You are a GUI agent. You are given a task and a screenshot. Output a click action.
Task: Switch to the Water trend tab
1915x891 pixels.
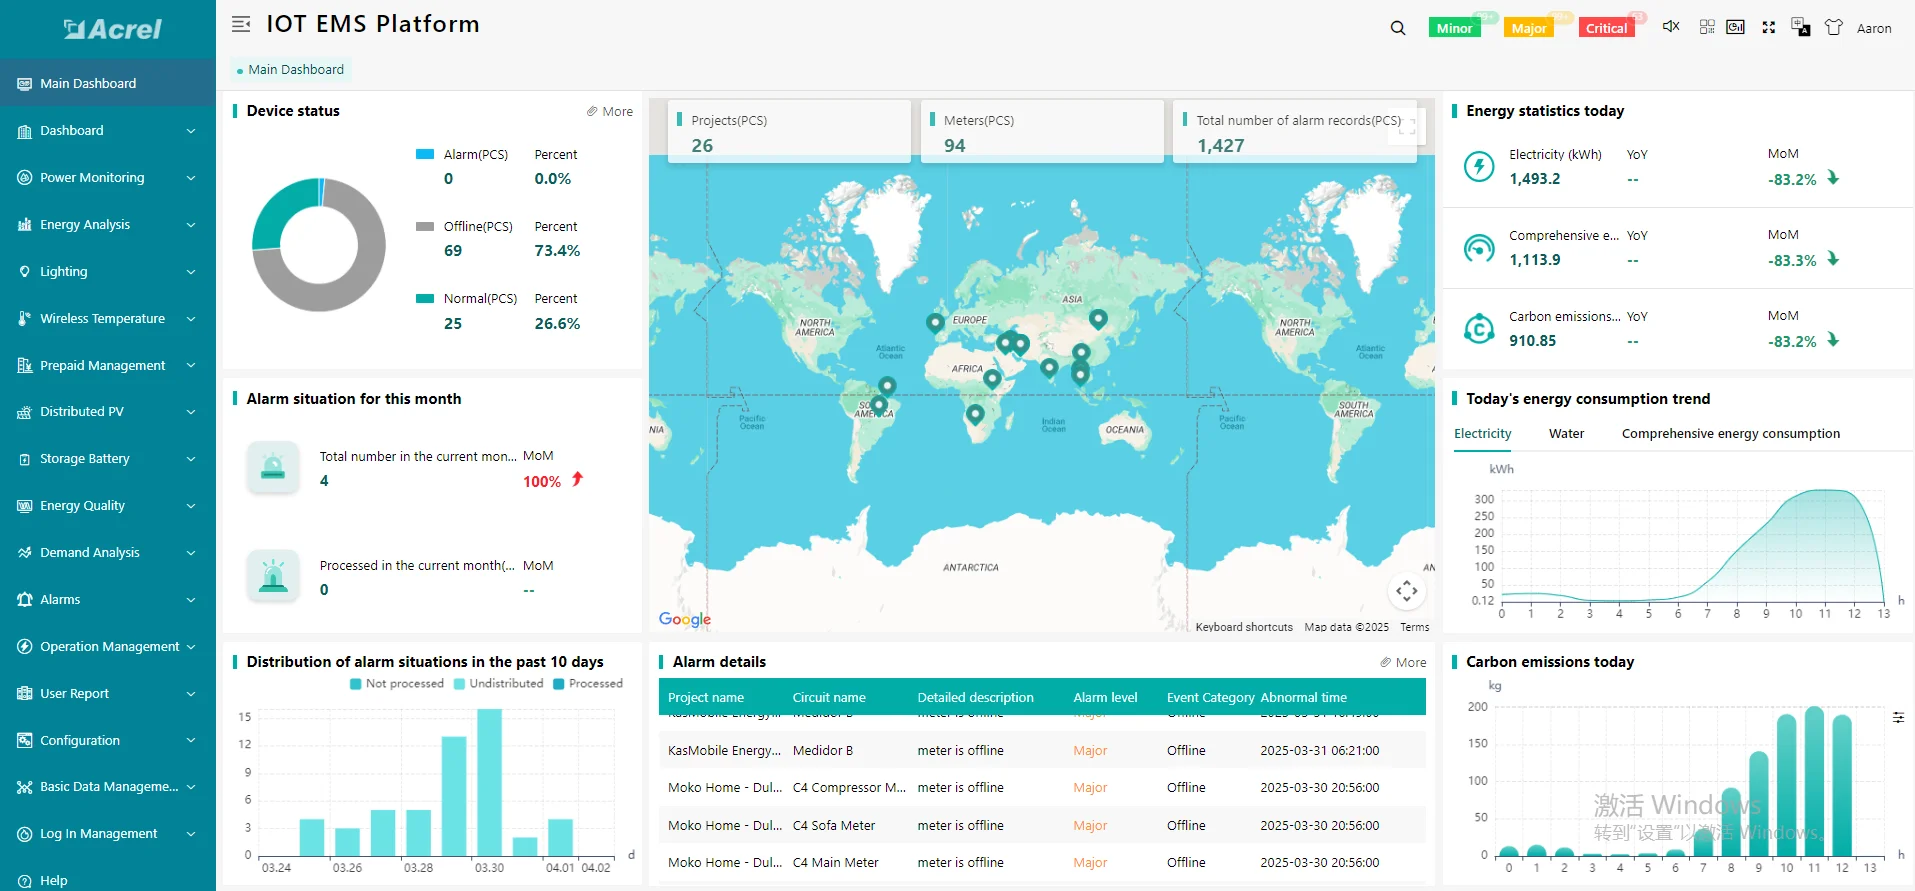tap(1566, 433)
